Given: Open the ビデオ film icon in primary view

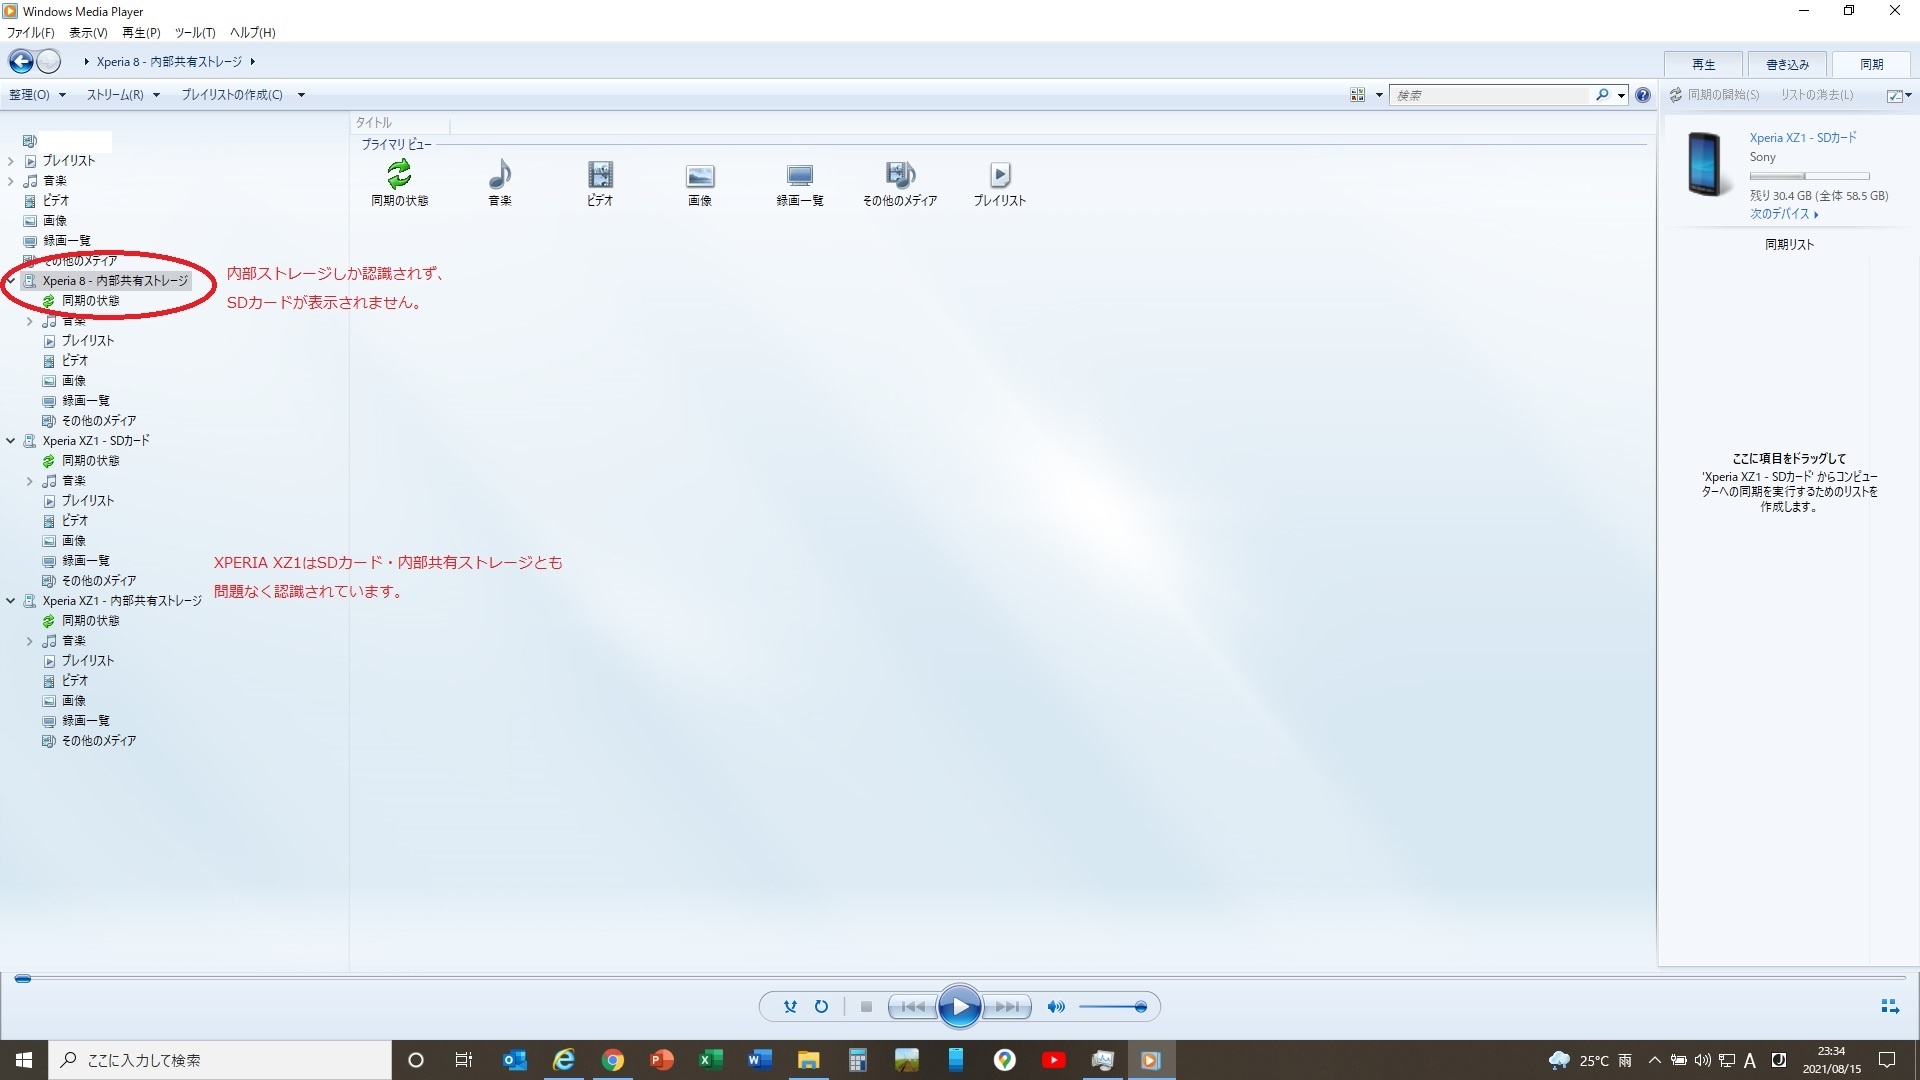Looking at the screenshot, I should (x=600, y=183).
